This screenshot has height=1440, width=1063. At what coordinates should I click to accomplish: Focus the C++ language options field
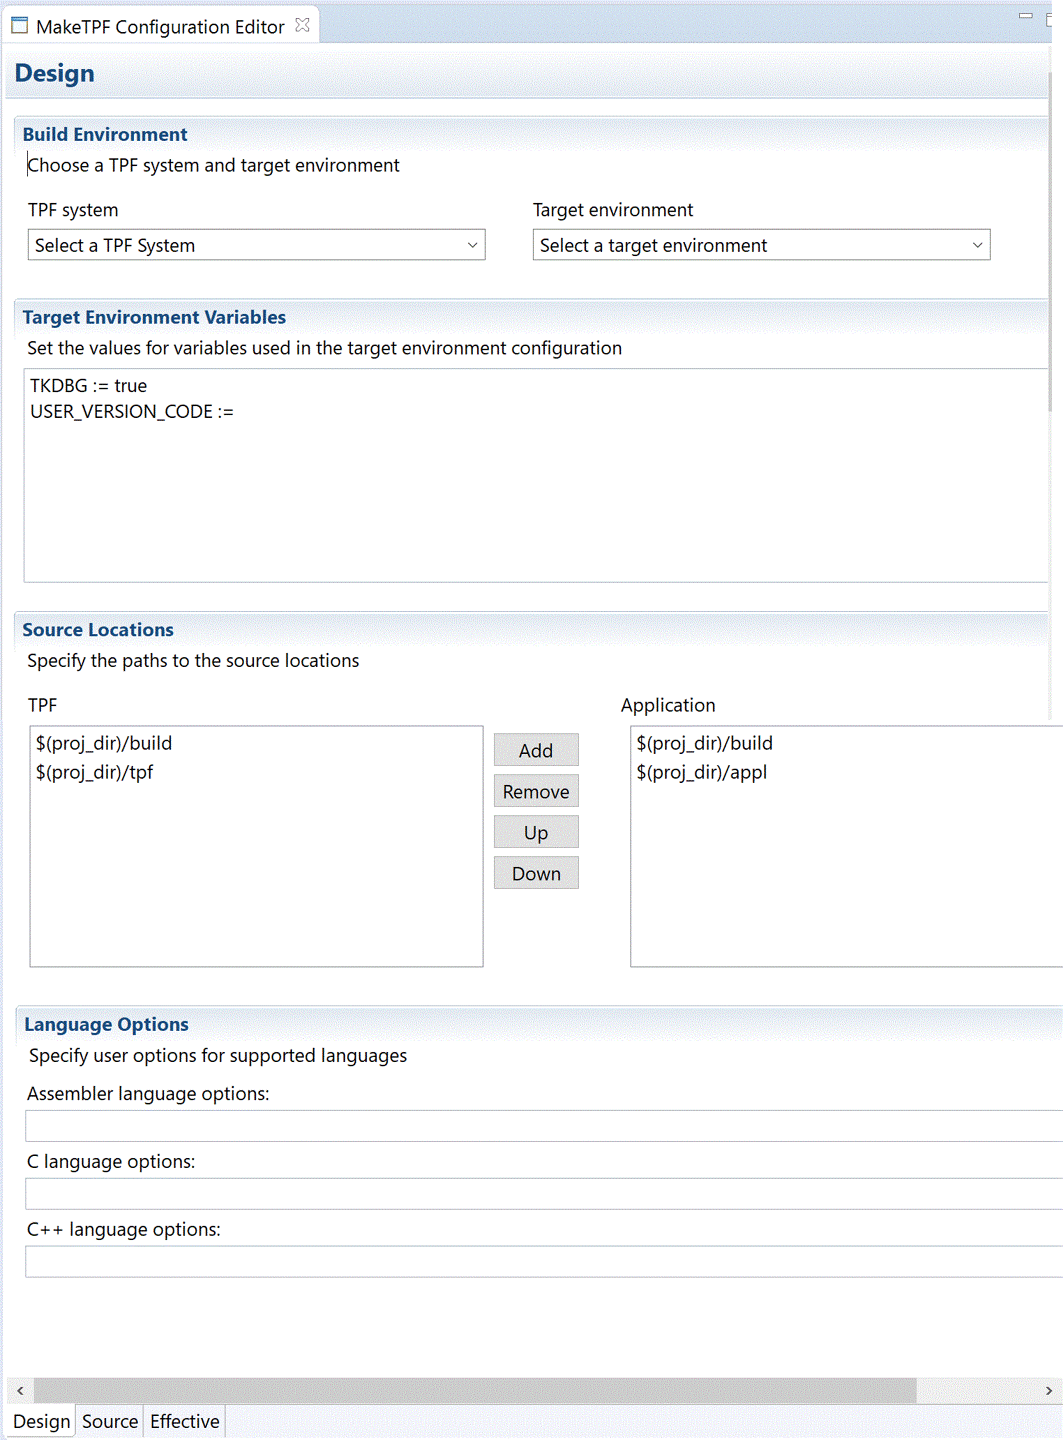pos(540,1261)
